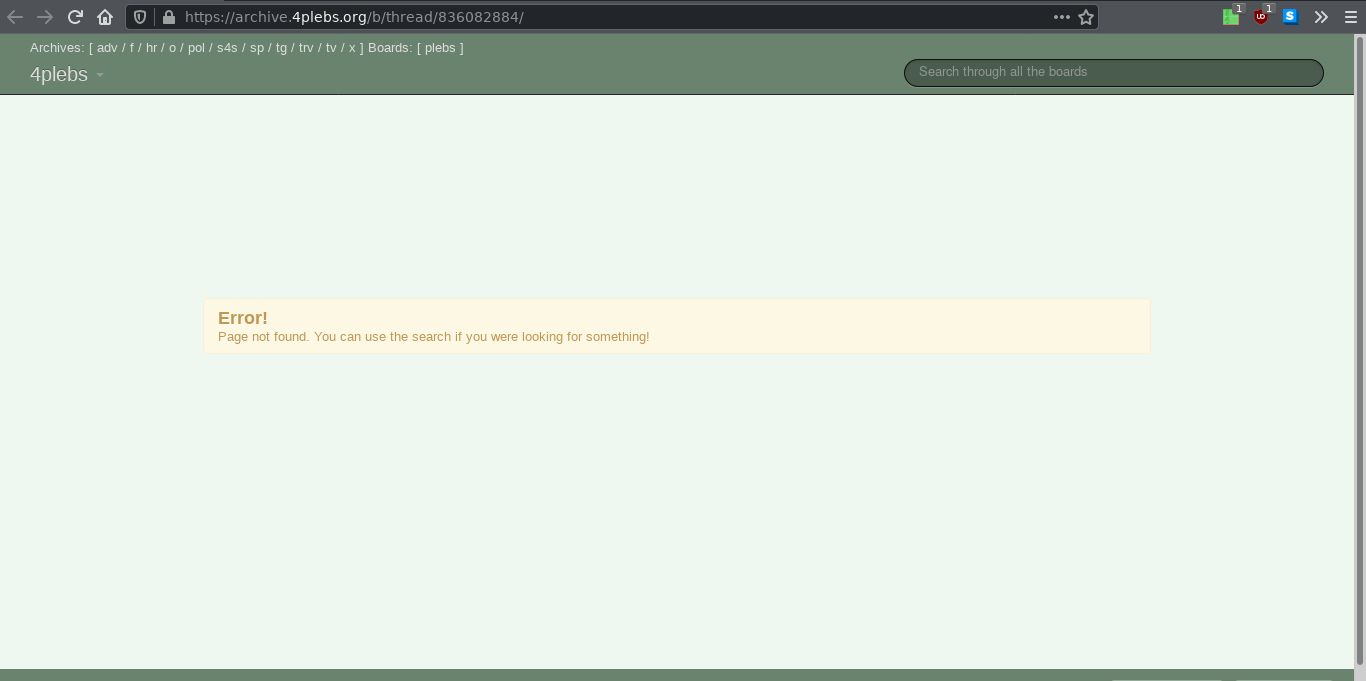
Task: Open the x archive link
Action: coord(352,48)
